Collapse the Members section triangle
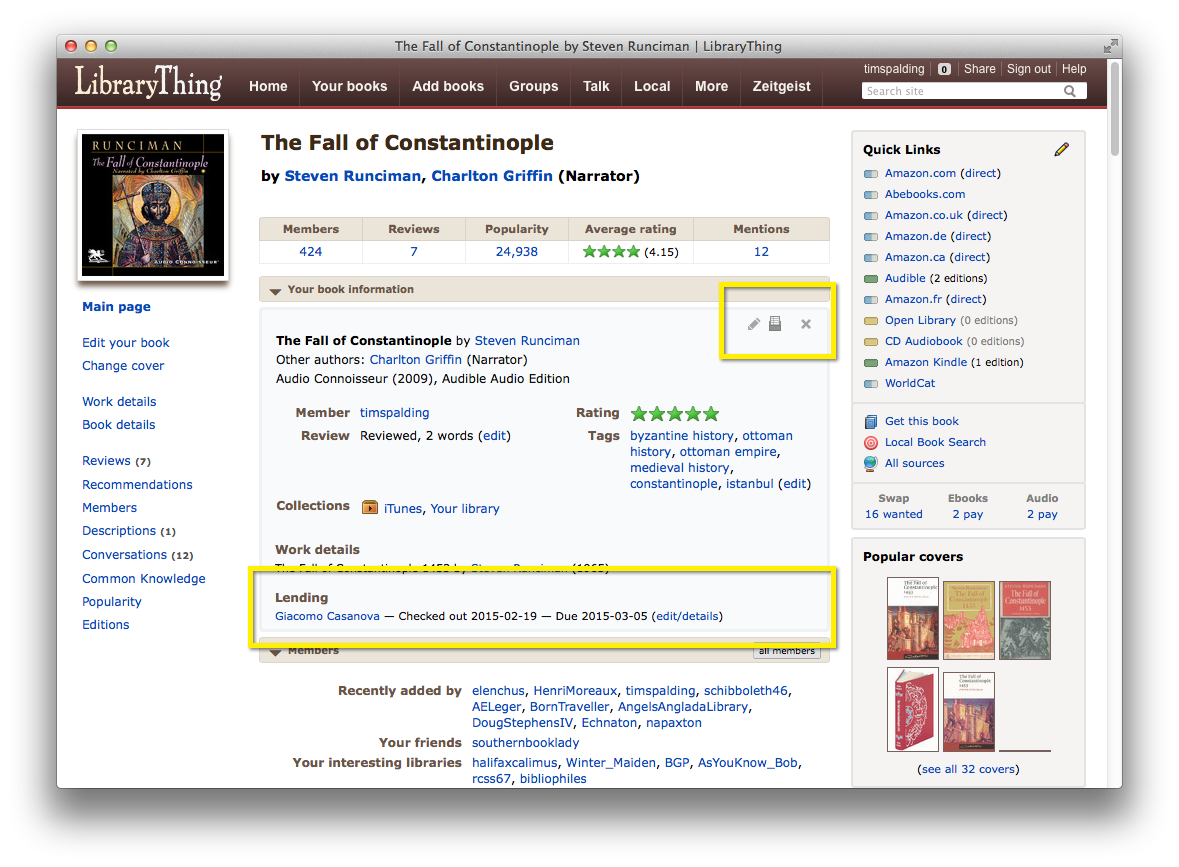1179x867 pixels. coord(275,652)
